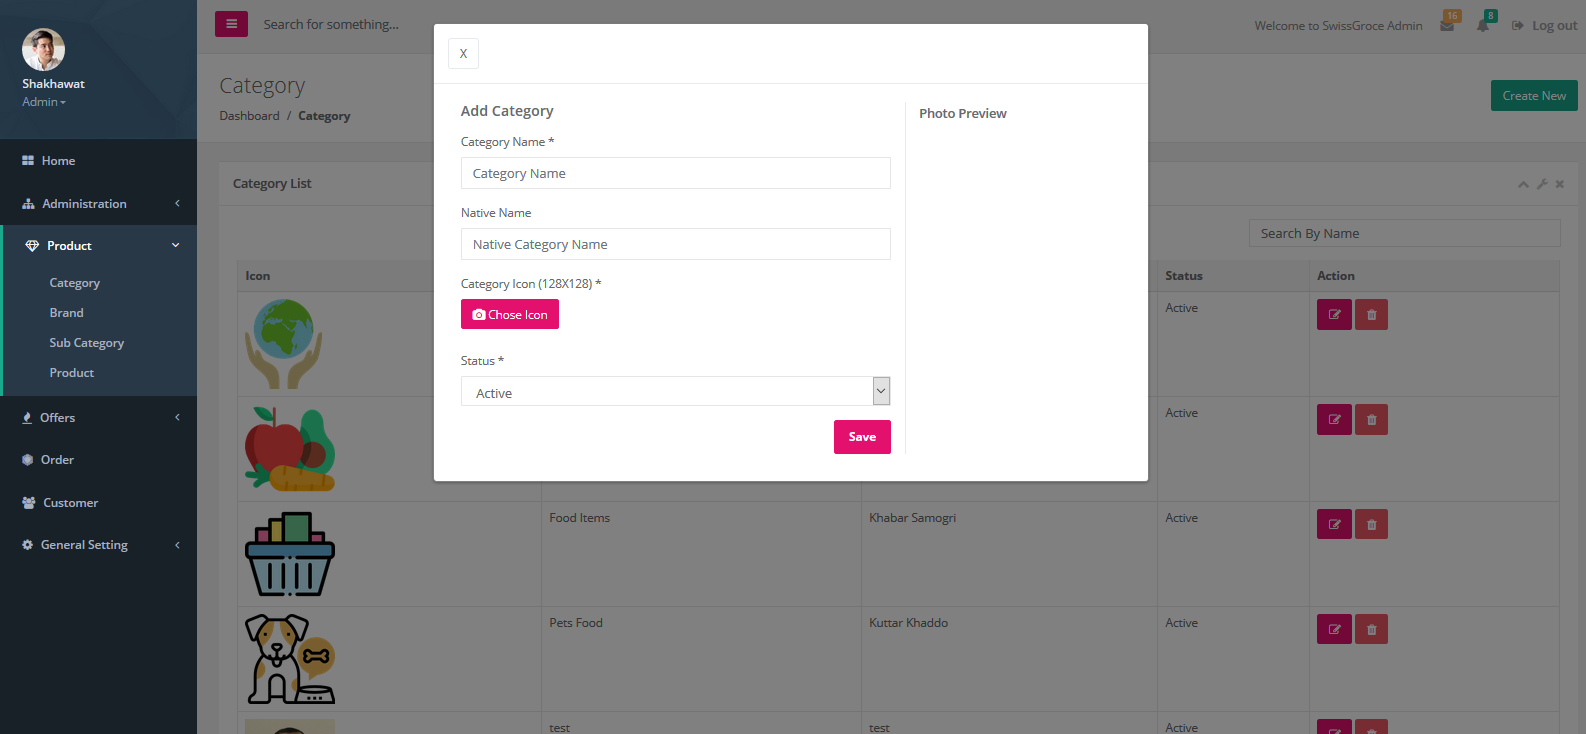
Task: Click the Chose Icon camera button
Action: pos(510,314)
